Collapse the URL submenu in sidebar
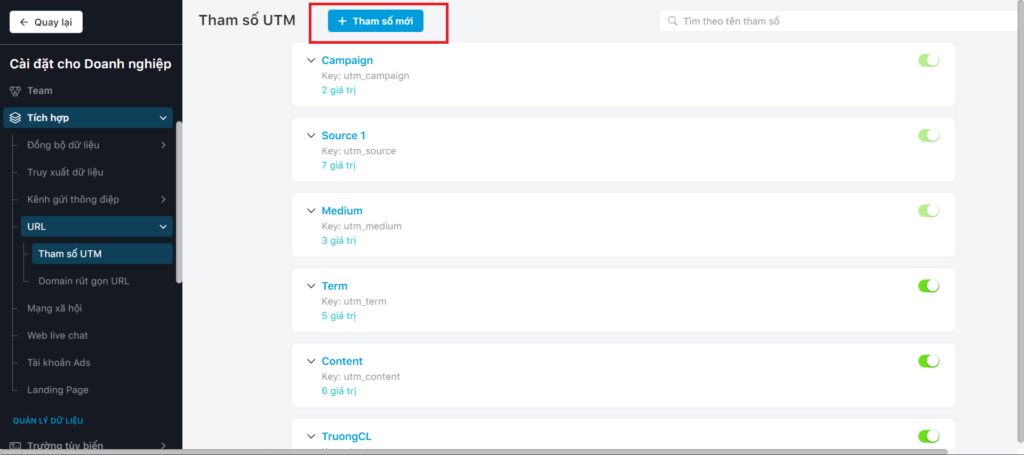 163,227
